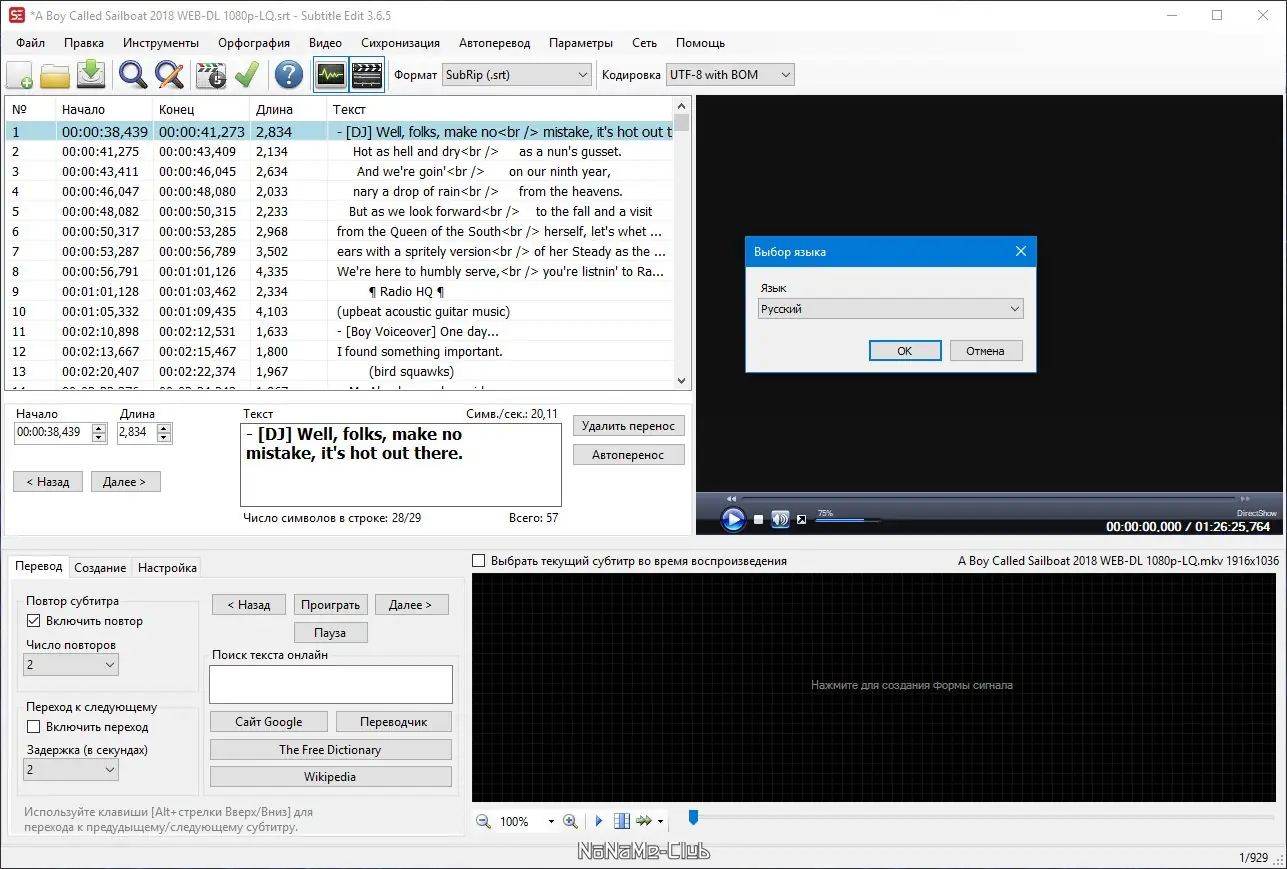Click the online text search input field
1287x869 pixels.
(x=331, y=685)
